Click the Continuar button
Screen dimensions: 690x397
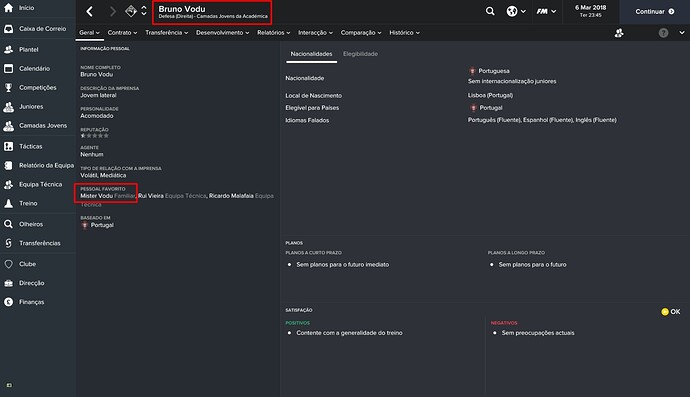(x=654, y=11)
